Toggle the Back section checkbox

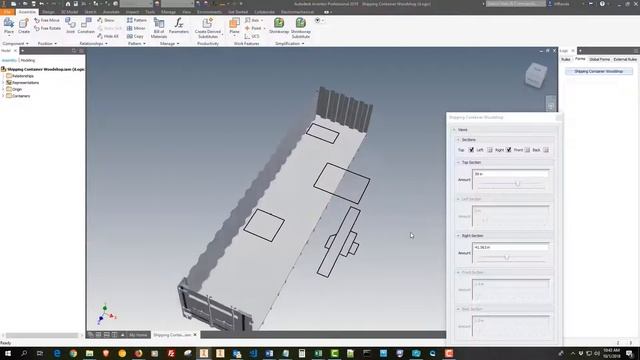point(546,150)
